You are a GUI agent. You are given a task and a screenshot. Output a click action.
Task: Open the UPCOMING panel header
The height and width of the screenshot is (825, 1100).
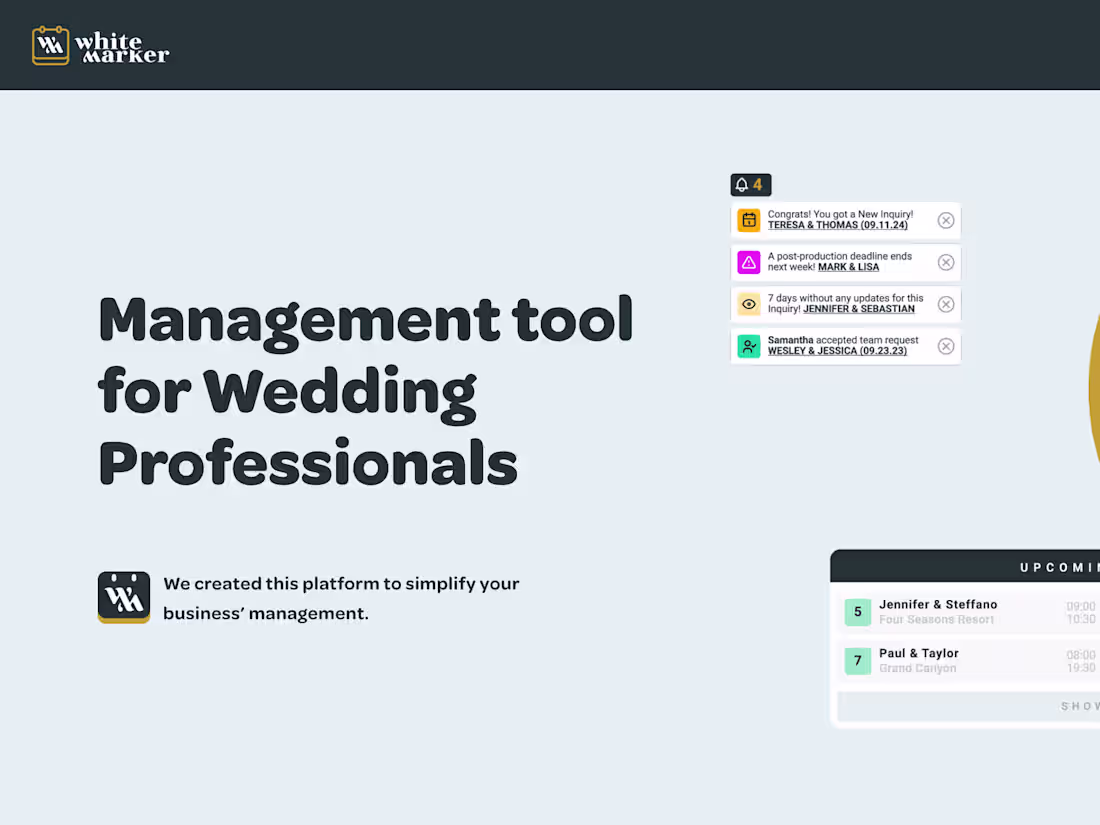point(1060,565)
